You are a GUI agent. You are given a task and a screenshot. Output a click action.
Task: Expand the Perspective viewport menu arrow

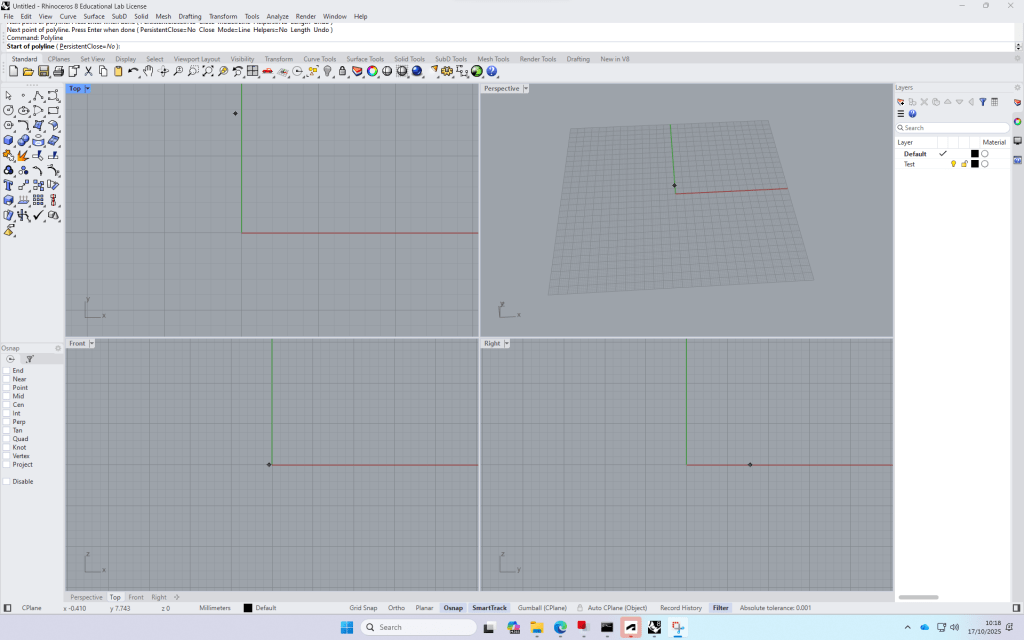pos(526,89)
